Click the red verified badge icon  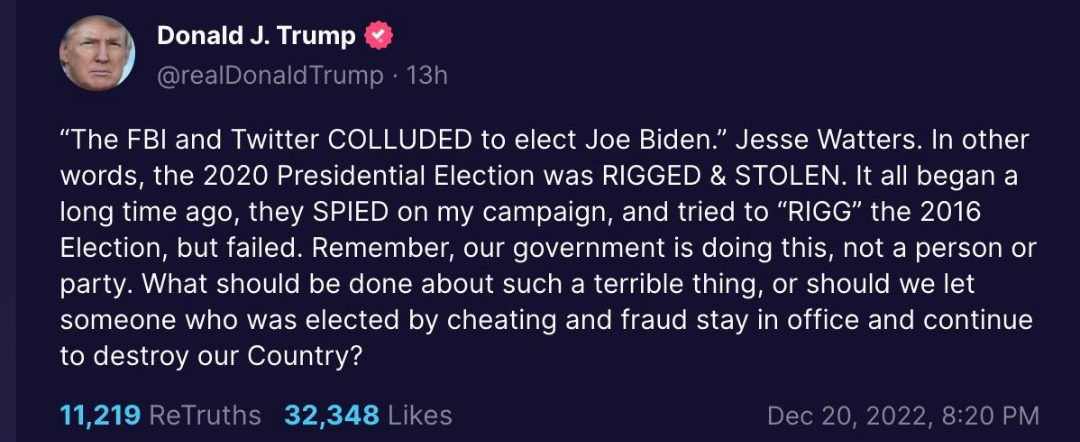point(379,37)
